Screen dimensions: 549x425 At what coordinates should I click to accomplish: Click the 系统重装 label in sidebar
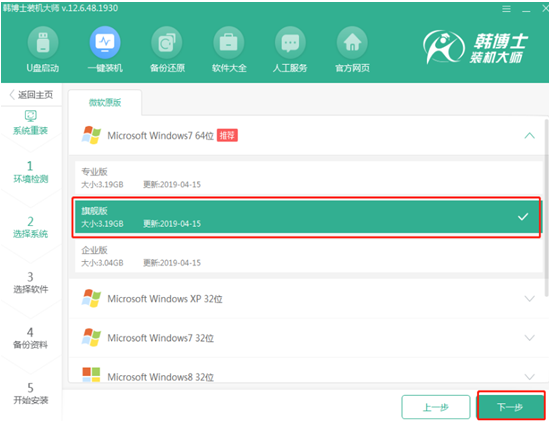click(30, 131)
